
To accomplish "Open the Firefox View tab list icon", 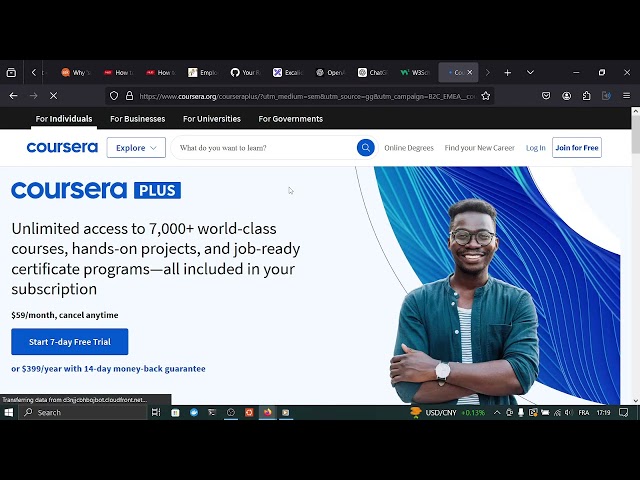I will [x=11, y=73].
